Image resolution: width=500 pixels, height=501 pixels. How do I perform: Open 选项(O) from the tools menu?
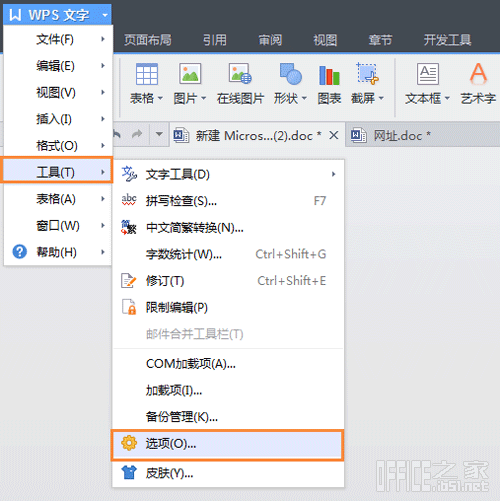228,445
